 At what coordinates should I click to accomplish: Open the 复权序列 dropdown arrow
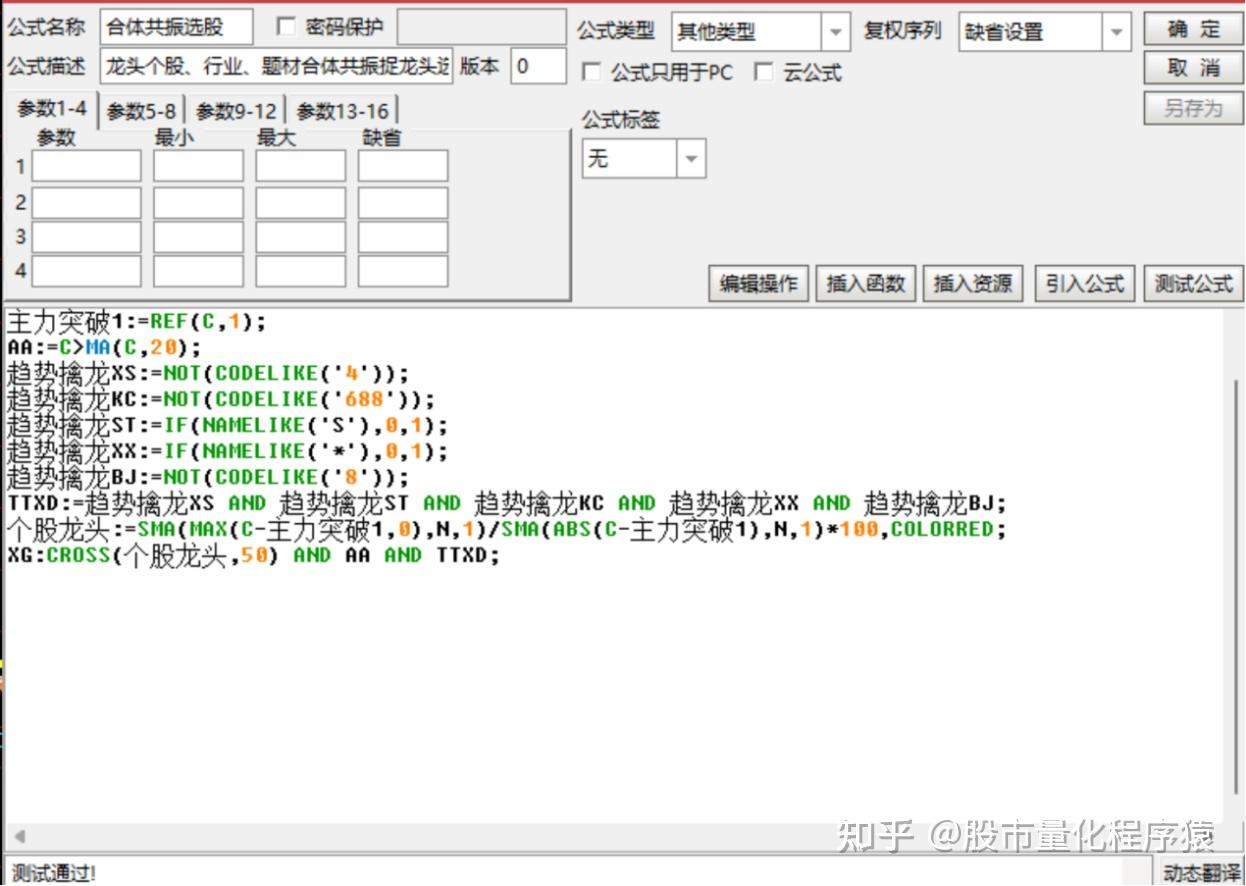(x=1117, y=32)
